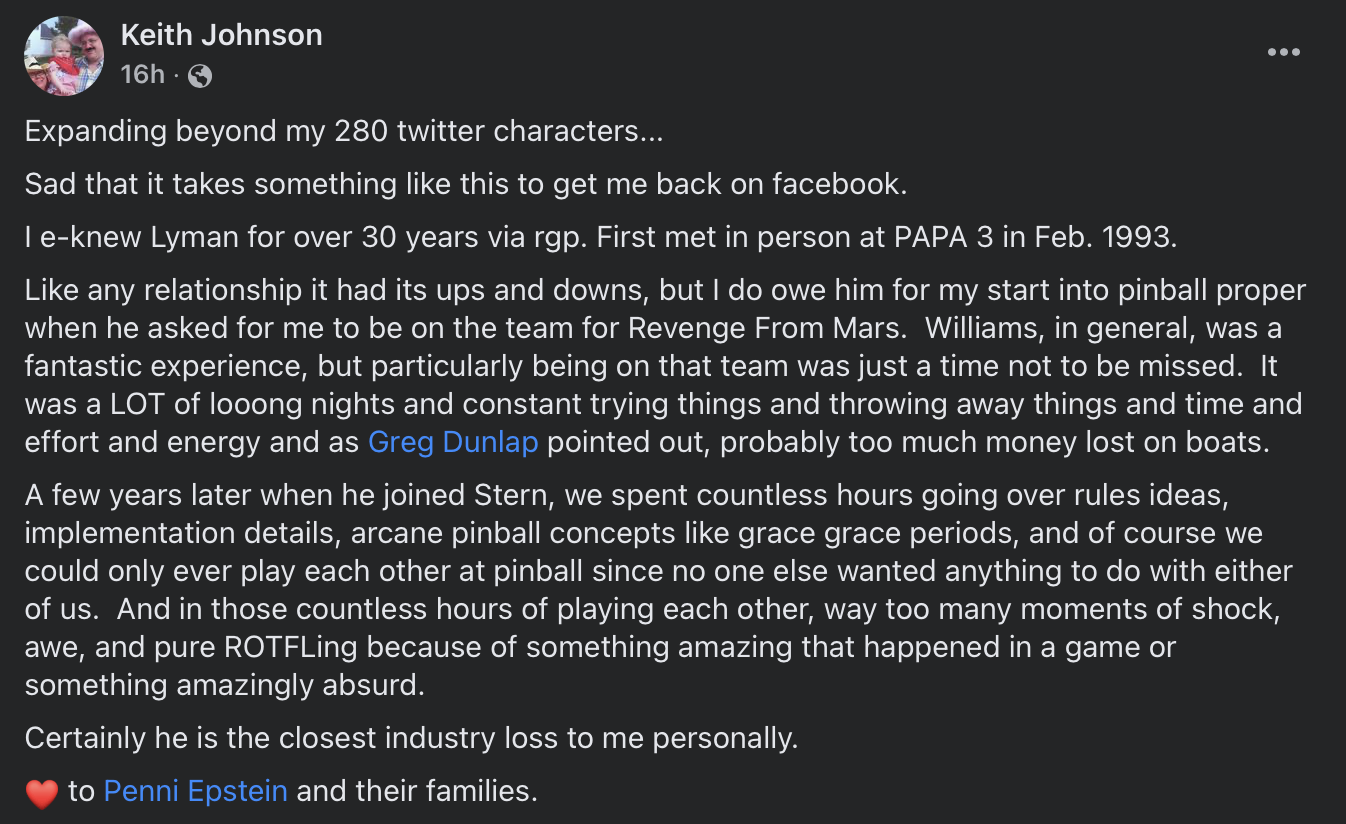The height and width of the screenshot is (824, 1346).
Task: Open the three-dot post options menu
Action: [1283, 53]
